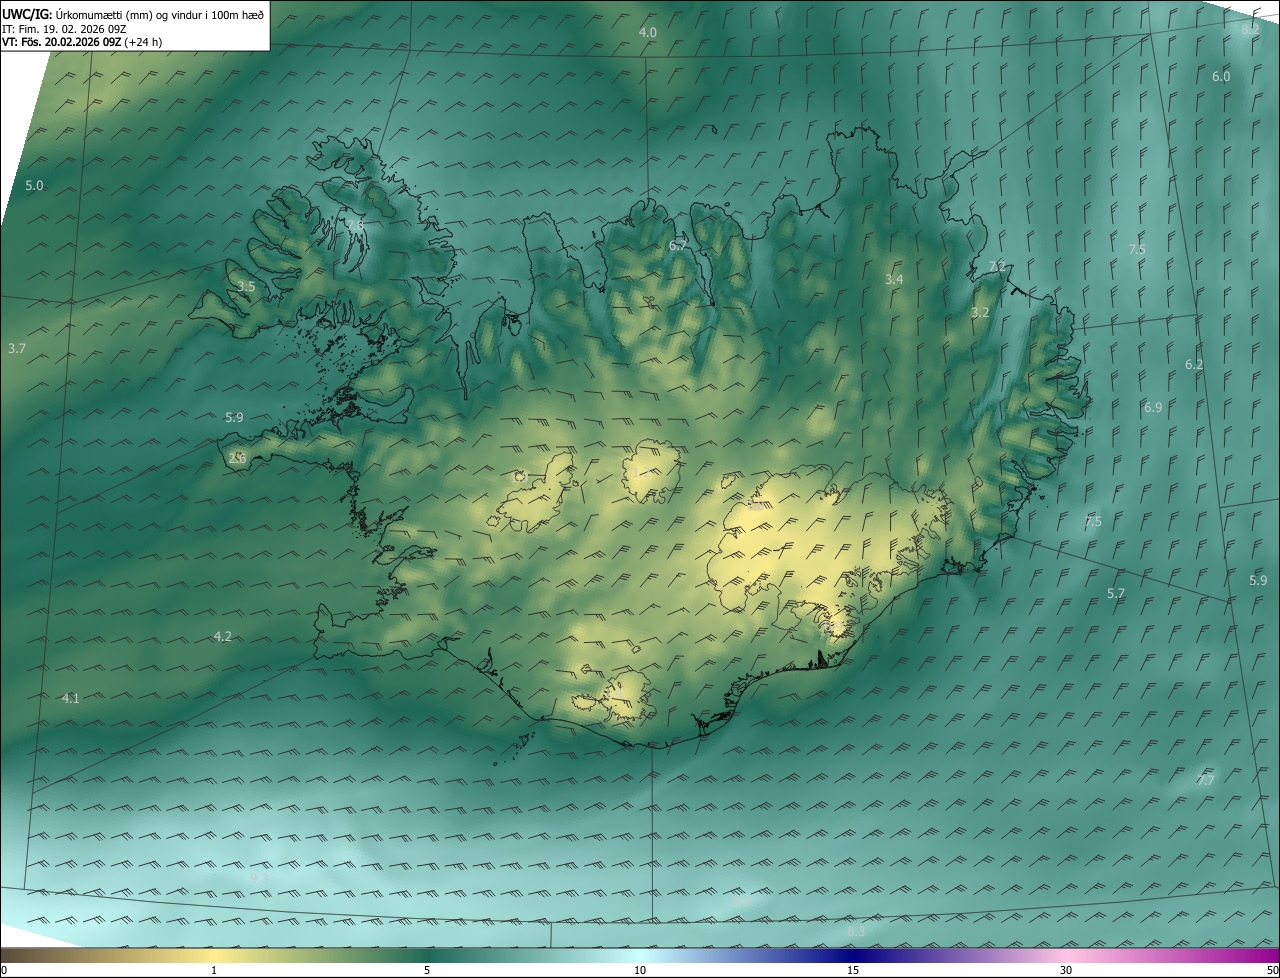
Task: Click the 4.0 value label
Action: pyautogui.click(x=648, y=33)
